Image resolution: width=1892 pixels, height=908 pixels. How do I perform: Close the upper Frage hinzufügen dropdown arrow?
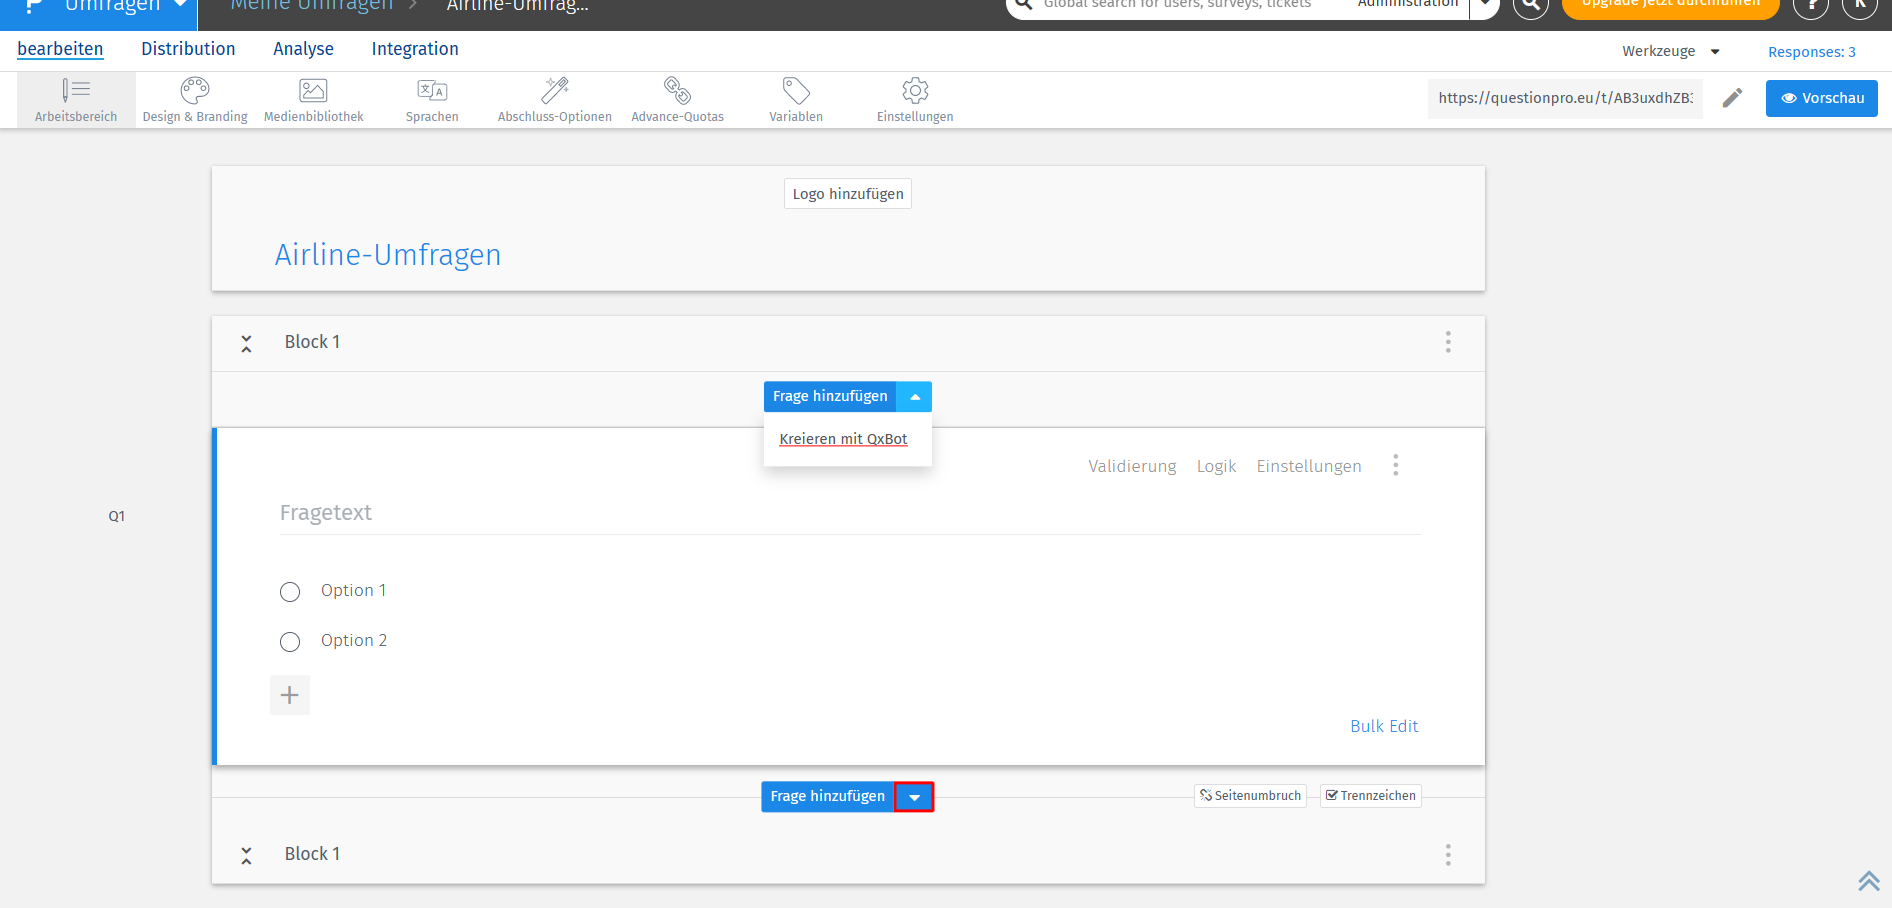coord(914,397)
